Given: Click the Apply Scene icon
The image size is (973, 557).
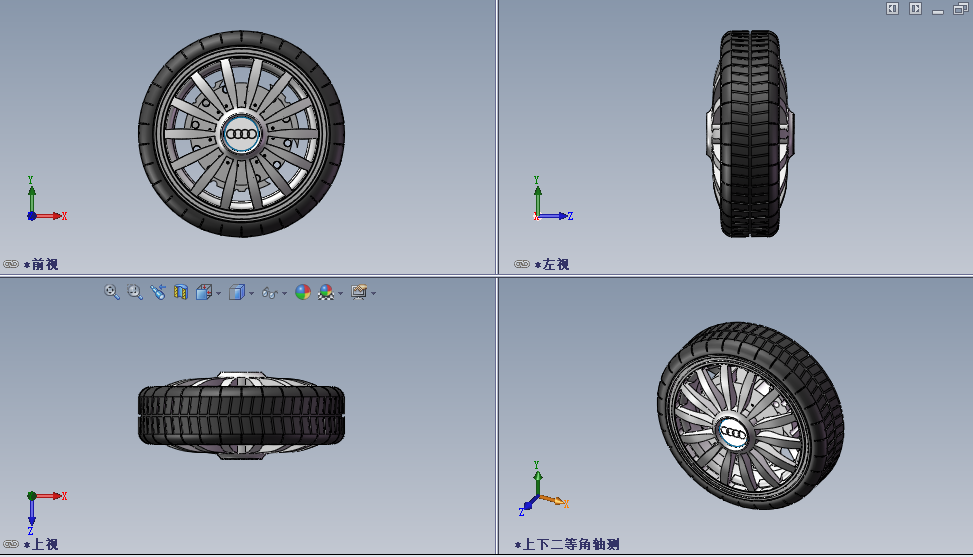Looking at the screenshot, I should coord(326,292).
